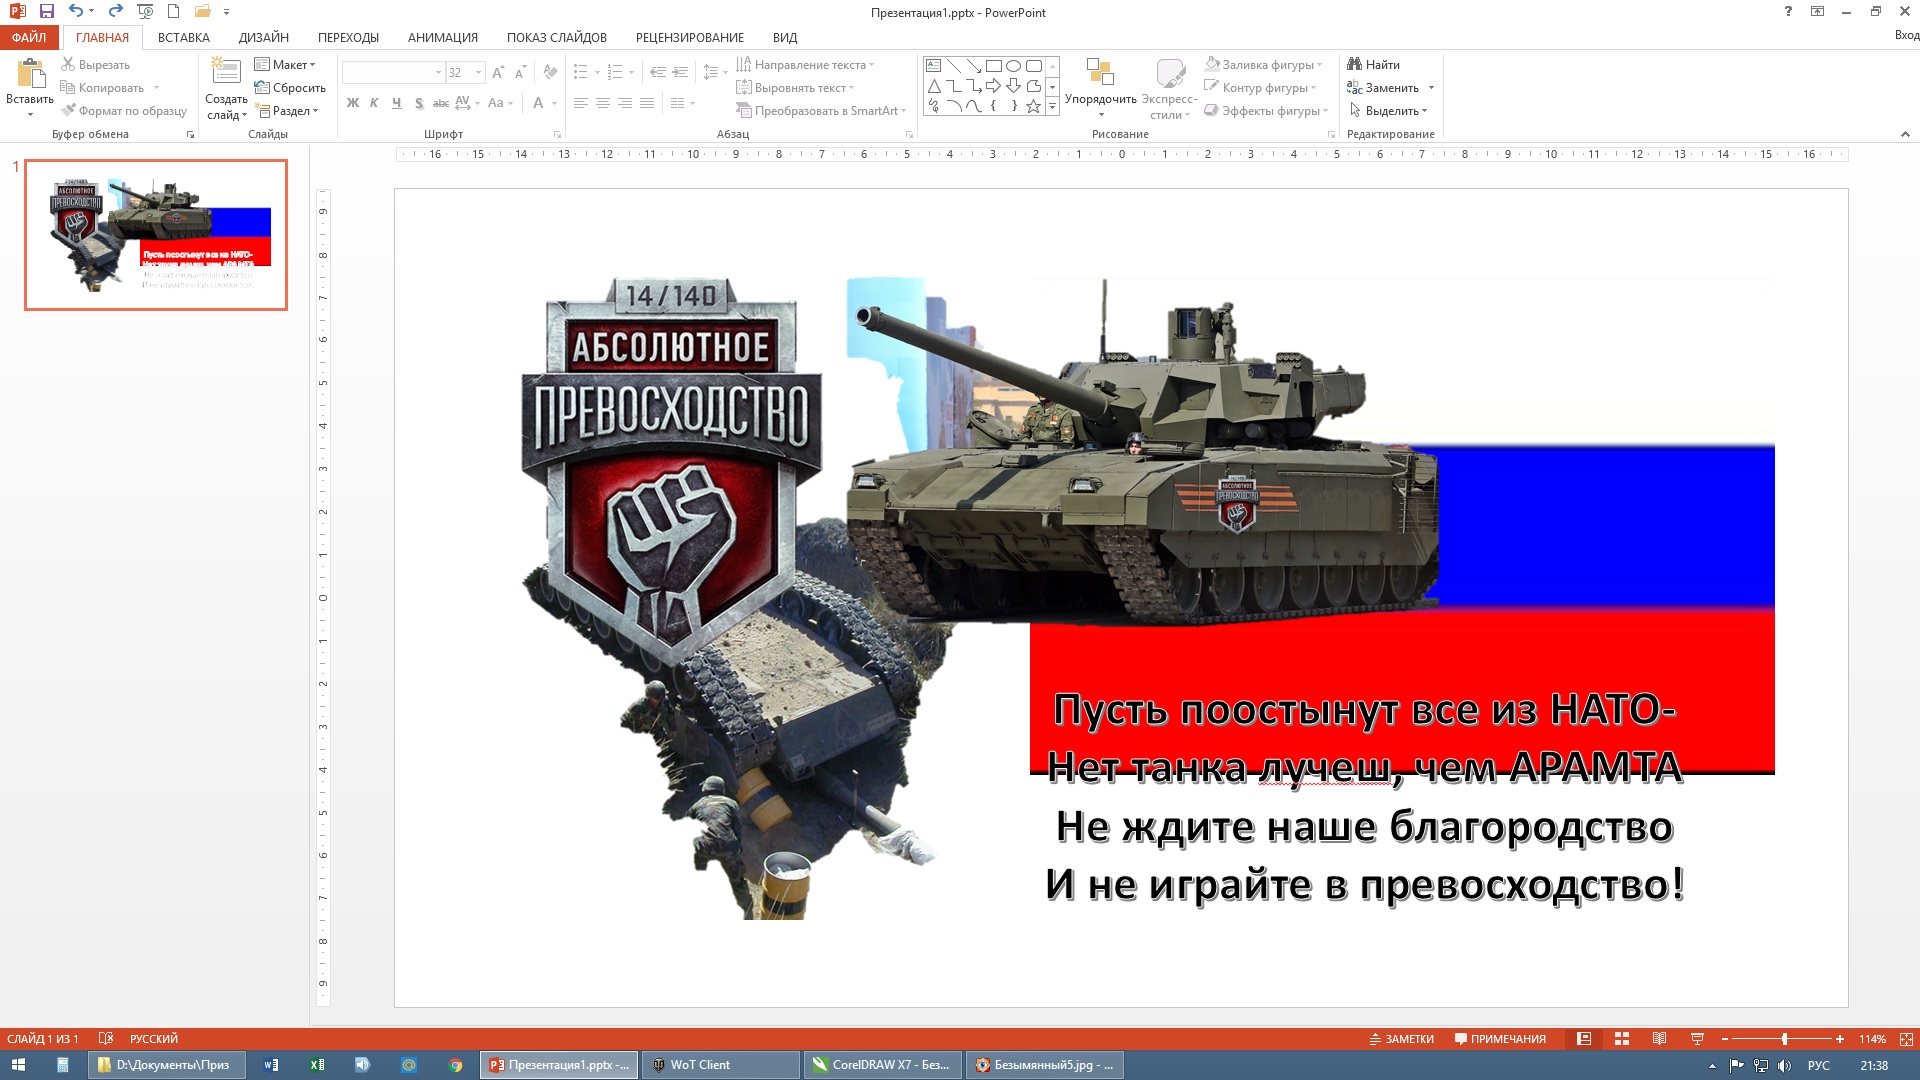1920x1080 pixels.
Task: Clear all text formatting with eraser icon
Action: point(550,72)
